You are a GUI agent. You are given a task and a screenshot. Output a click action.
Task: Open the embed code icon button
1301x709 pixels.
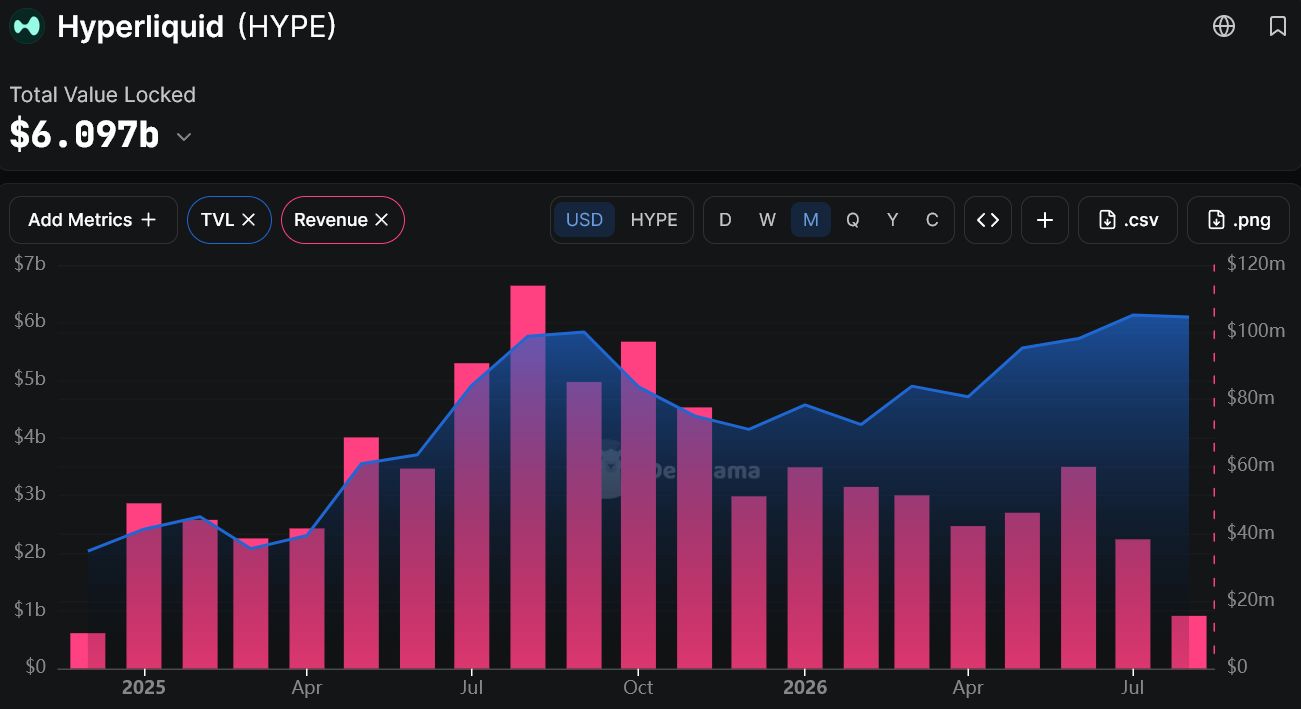pos(988,220)
